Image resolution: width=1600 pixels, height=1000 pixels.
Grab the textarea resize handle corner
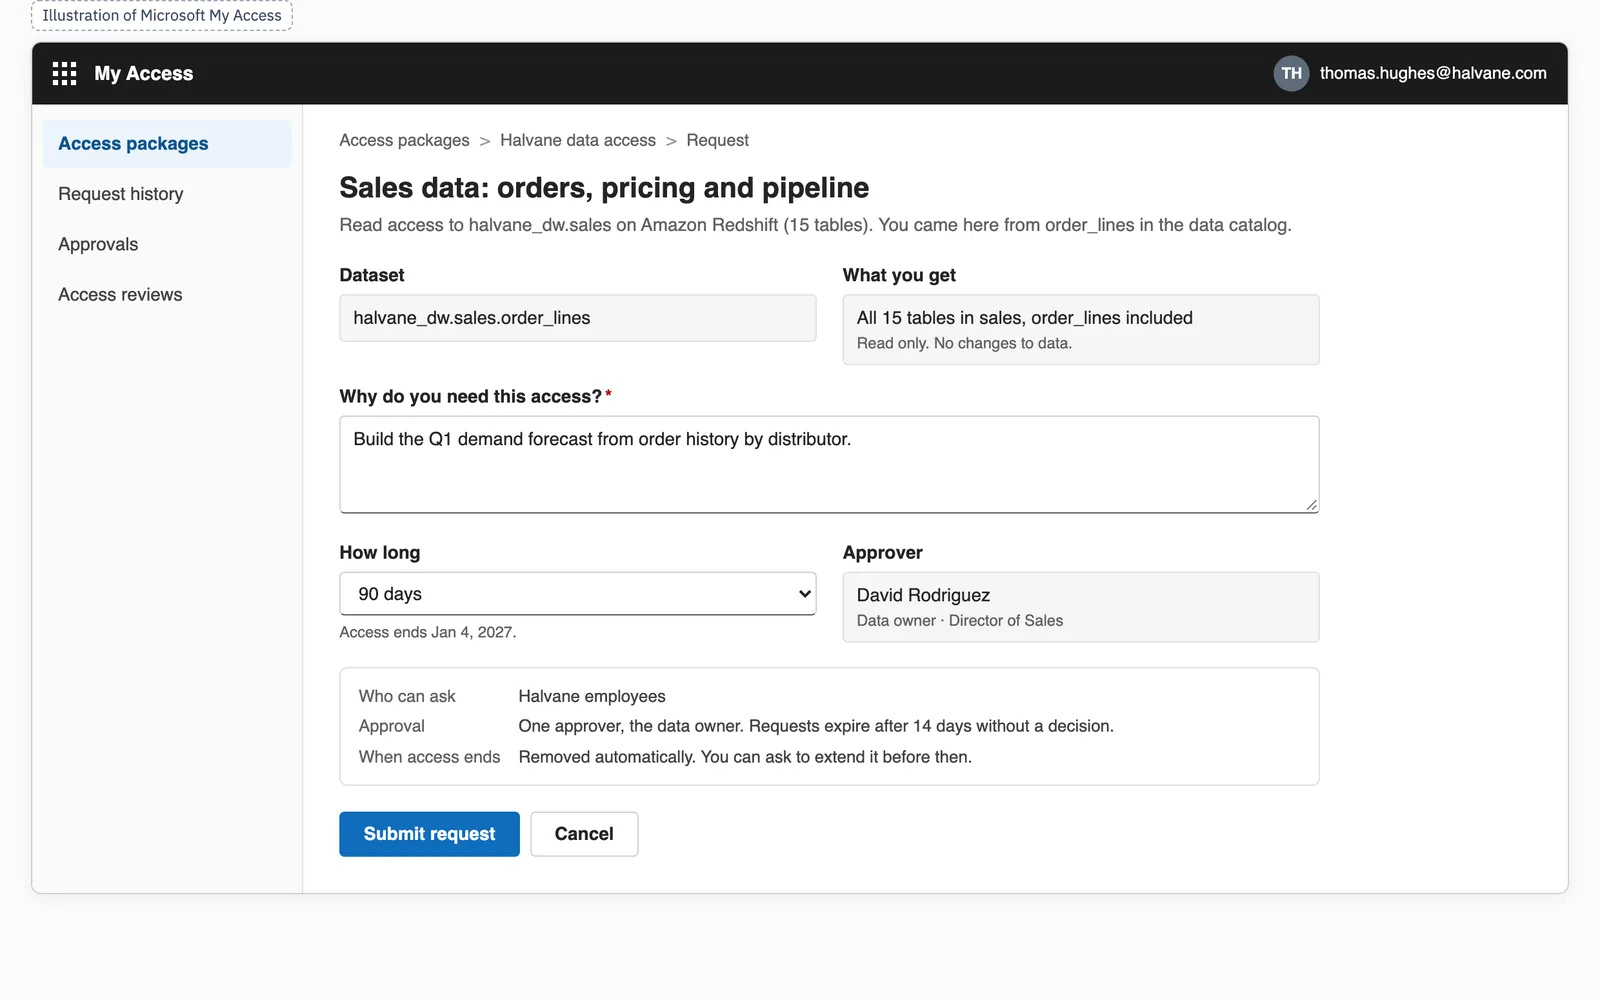pos(1311,505)
